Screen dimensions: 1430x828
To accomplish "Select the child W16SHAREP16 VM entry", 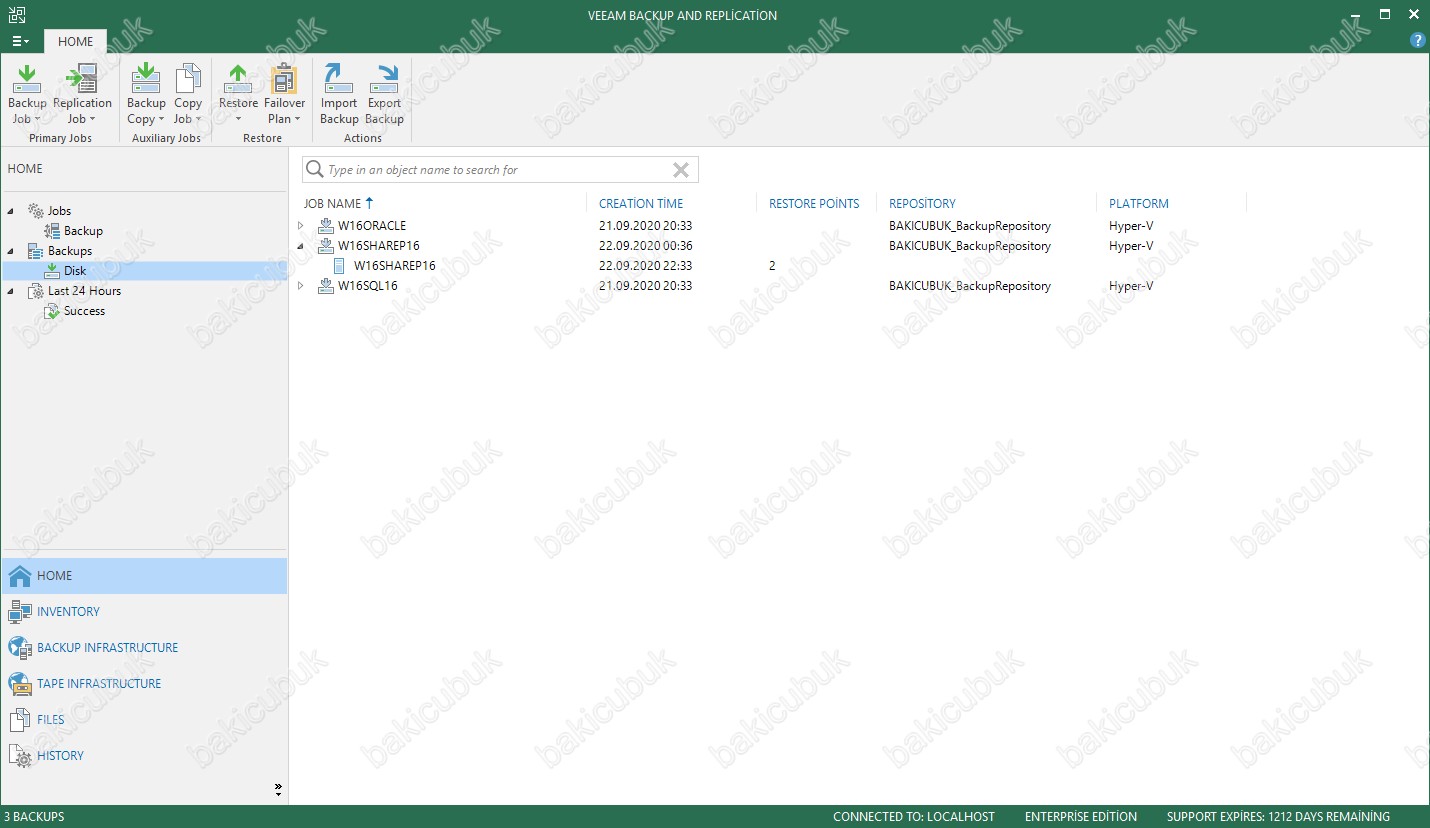I will tap(394, 266).
